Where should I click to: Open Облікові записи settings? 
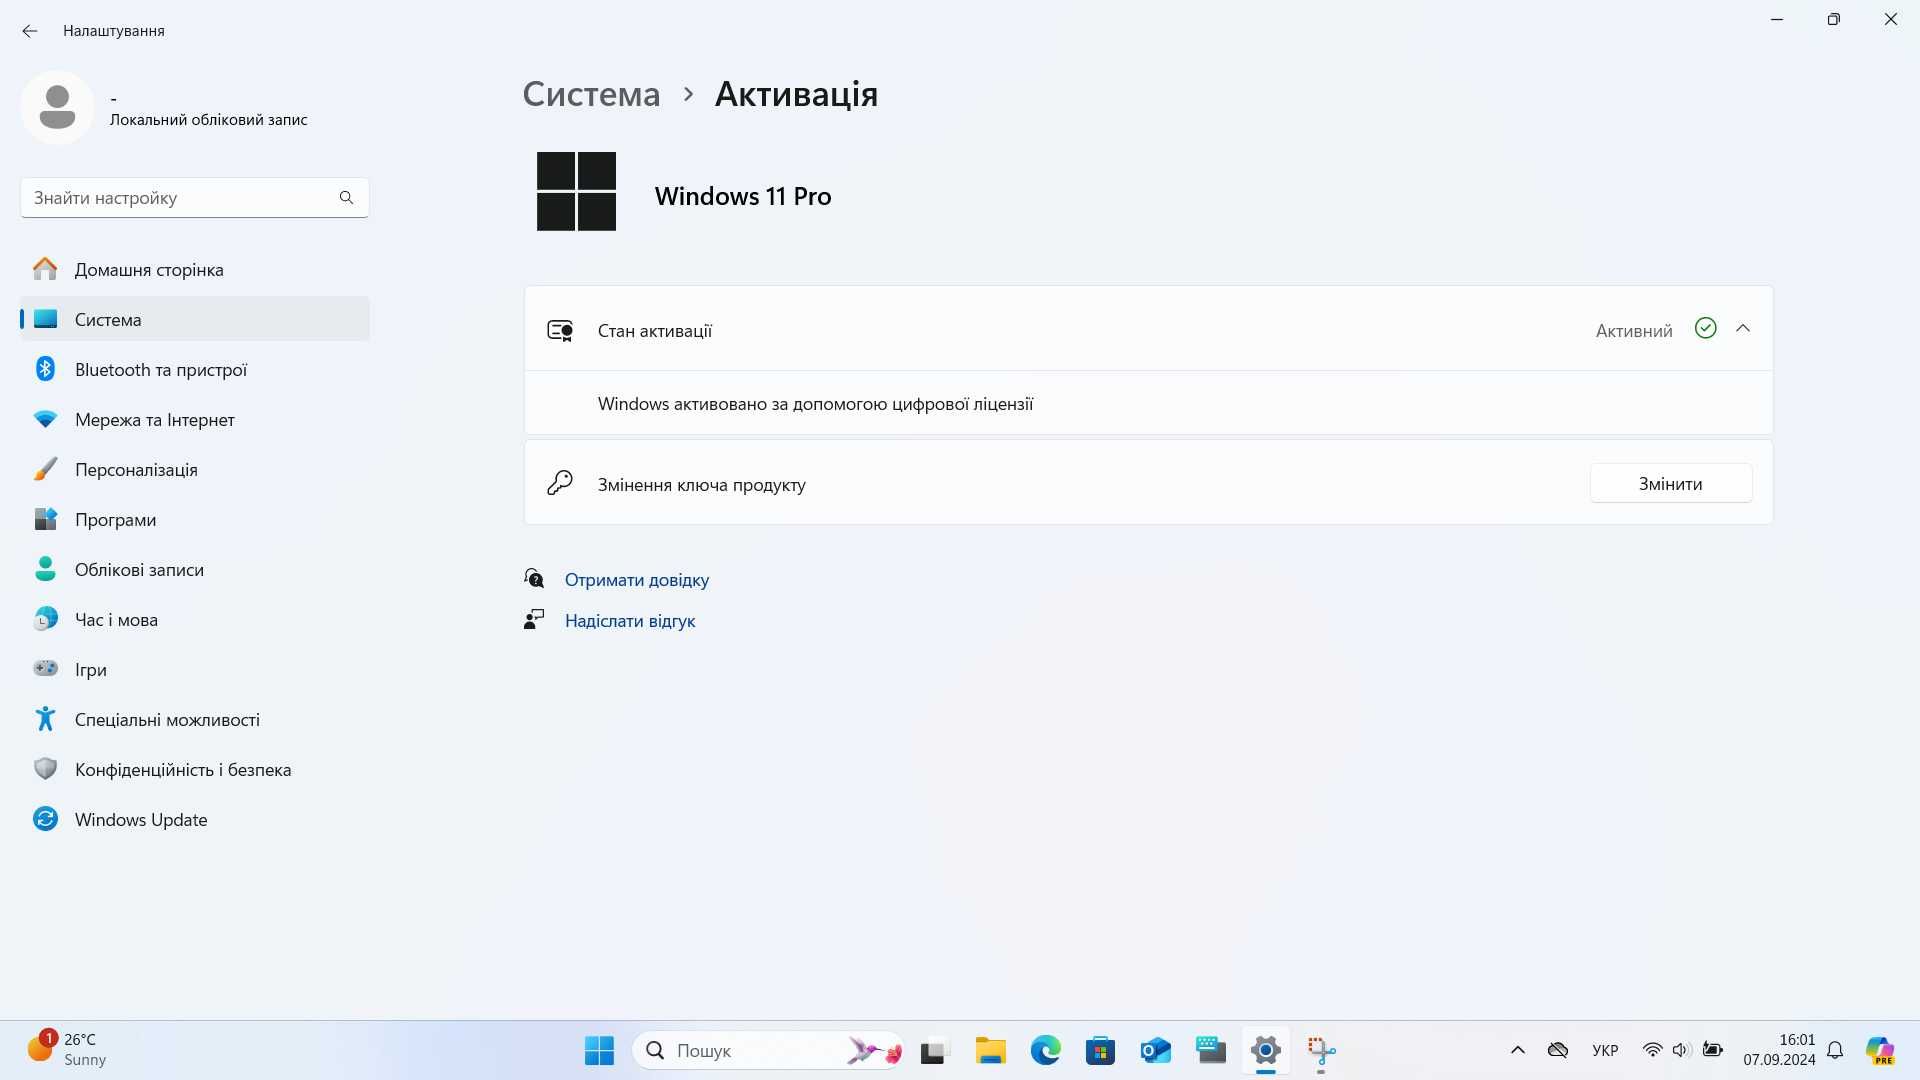(195, 569)
